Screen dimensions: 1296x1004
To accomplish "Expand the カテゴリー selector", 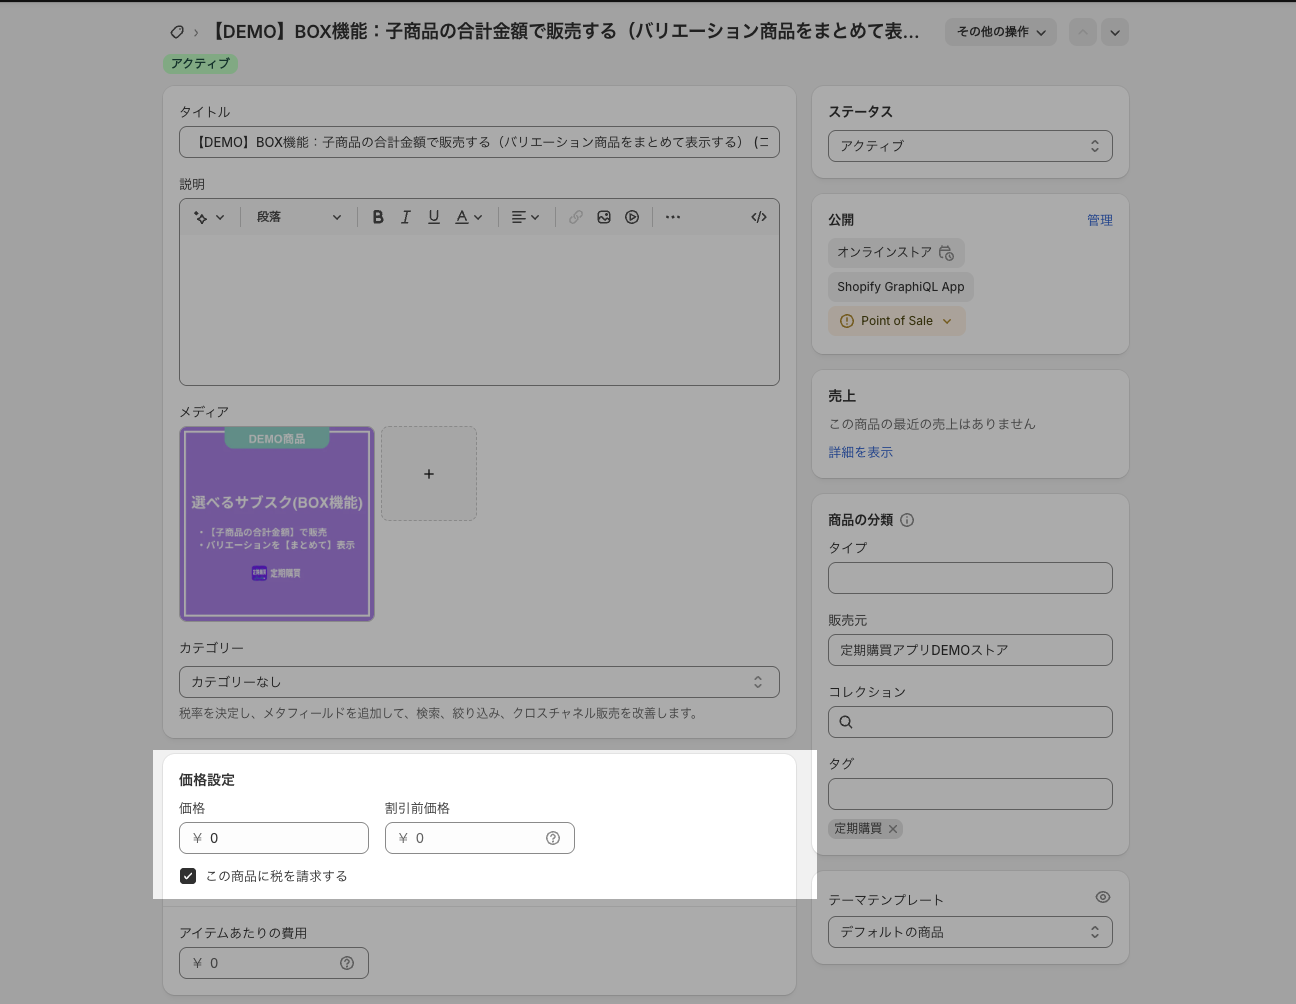I will [479, 682].
